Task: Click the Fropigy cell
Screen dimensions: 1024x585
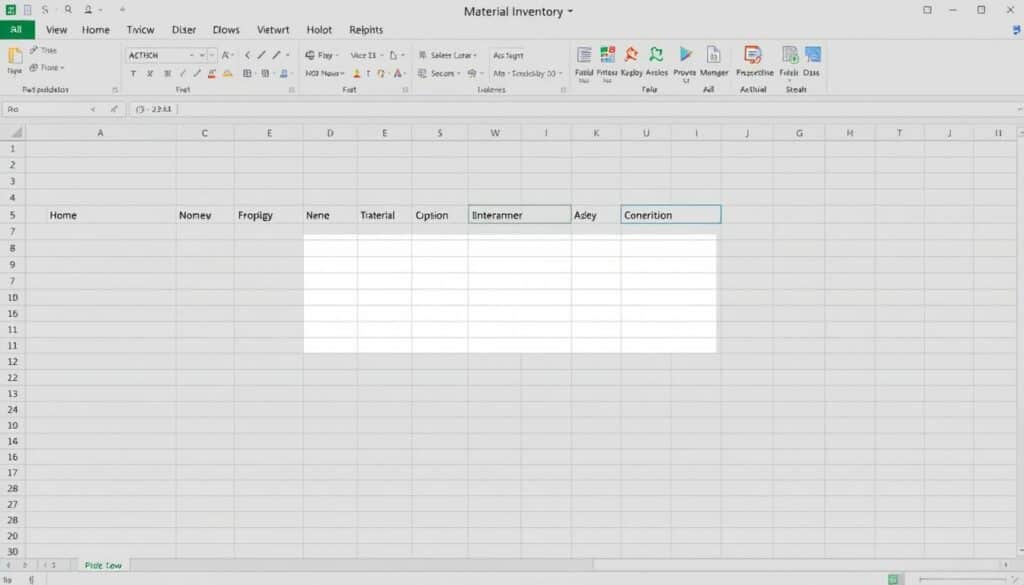Action: pyautogui.click(x=268, y=215)
